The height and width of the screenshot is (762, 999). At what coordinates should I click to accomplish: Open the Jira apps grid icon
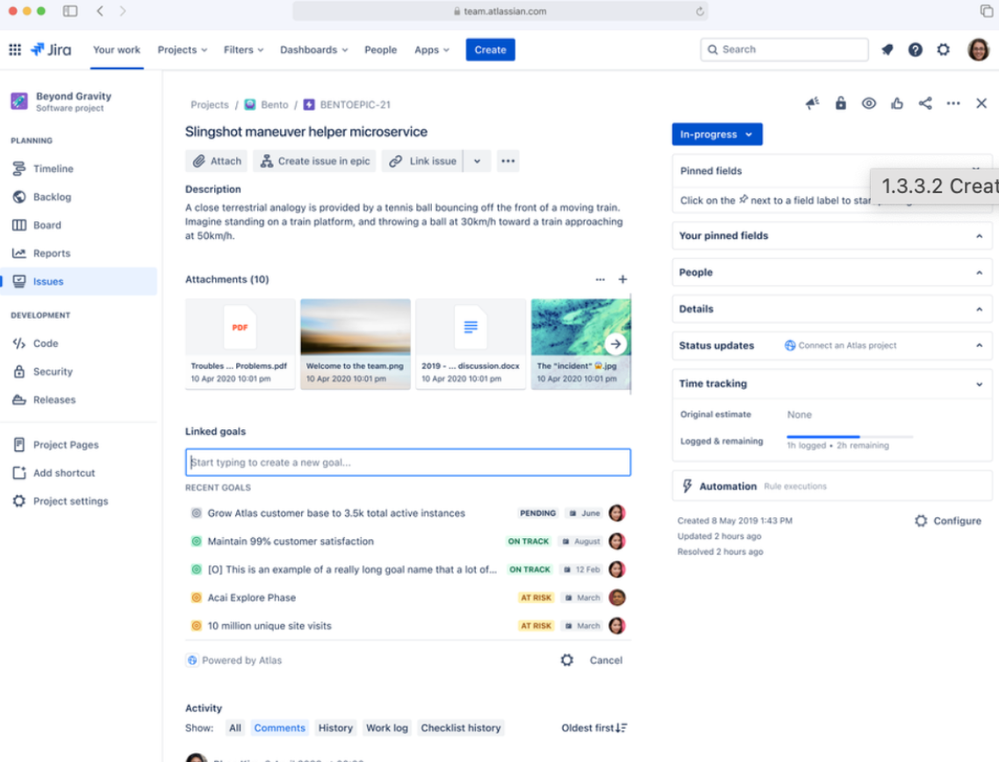pyautogui.click(x=15, y=49)
